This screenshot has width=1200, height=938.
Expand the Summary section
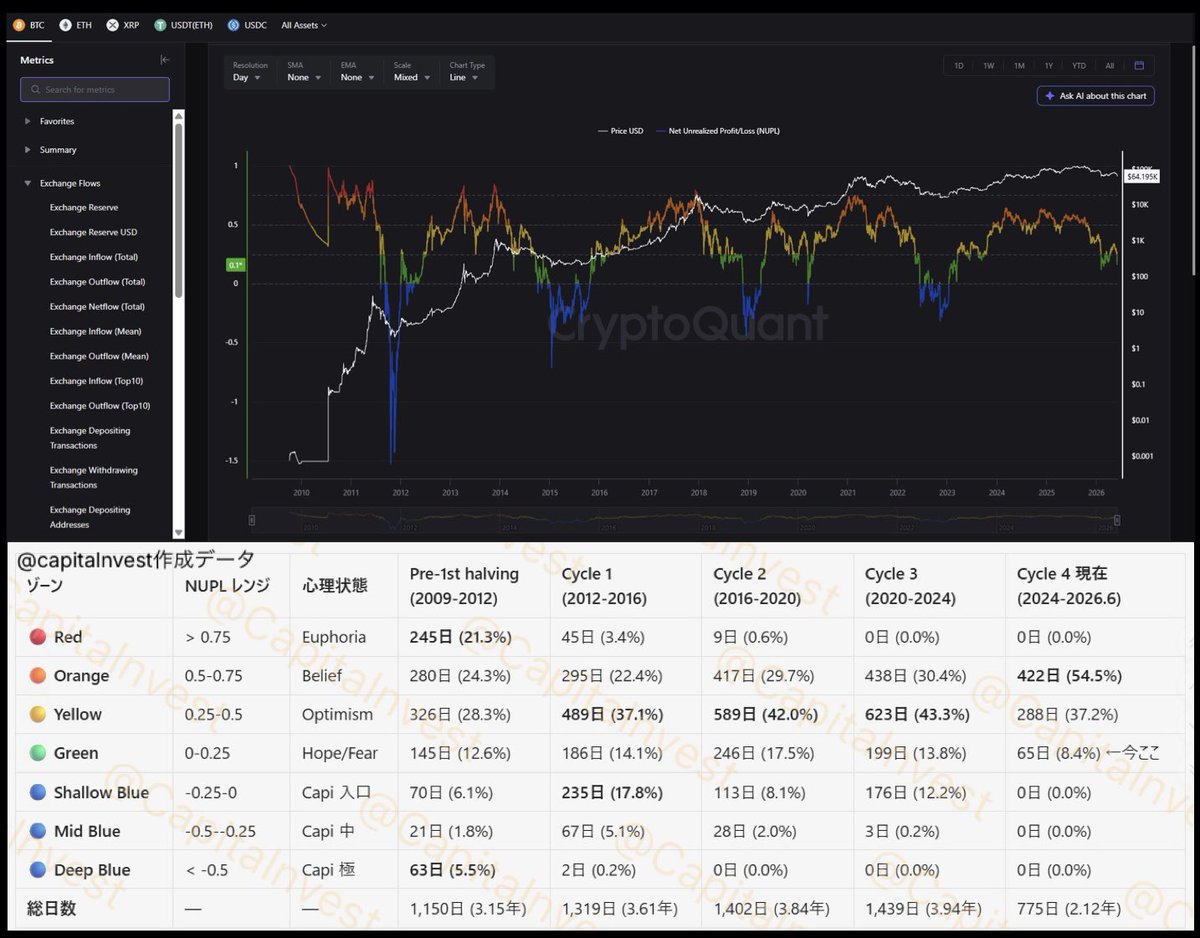58,150
